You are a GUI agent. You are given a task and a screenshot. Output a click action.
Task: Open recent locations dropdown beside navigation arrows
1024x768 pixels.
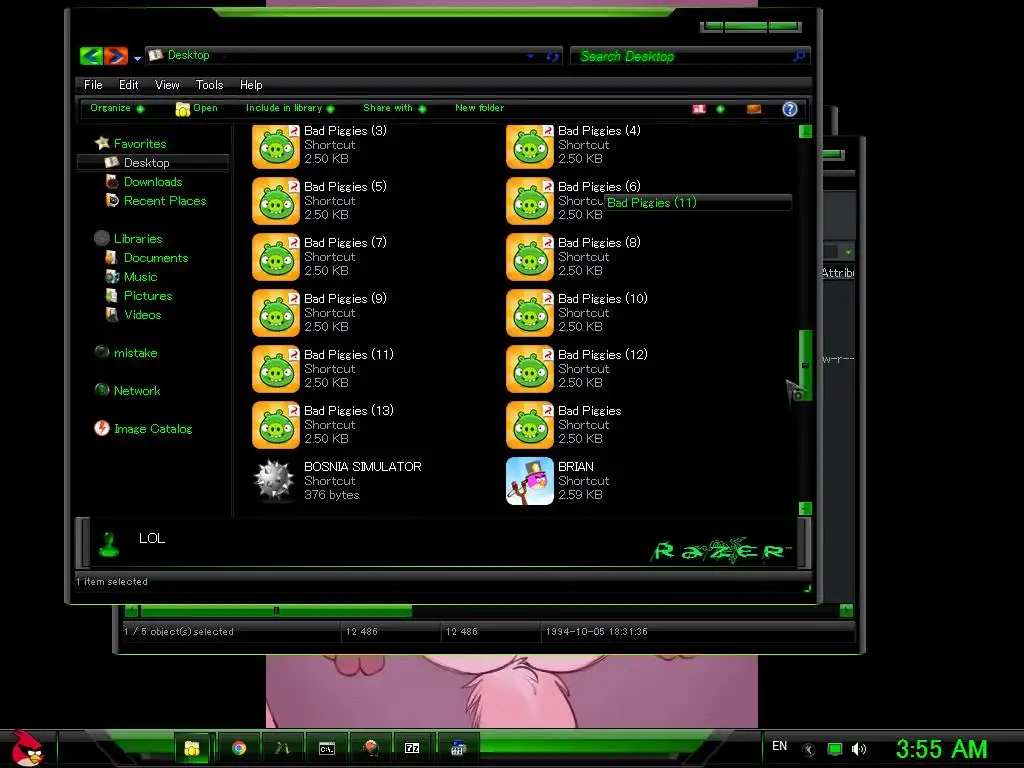coord(137,58)
